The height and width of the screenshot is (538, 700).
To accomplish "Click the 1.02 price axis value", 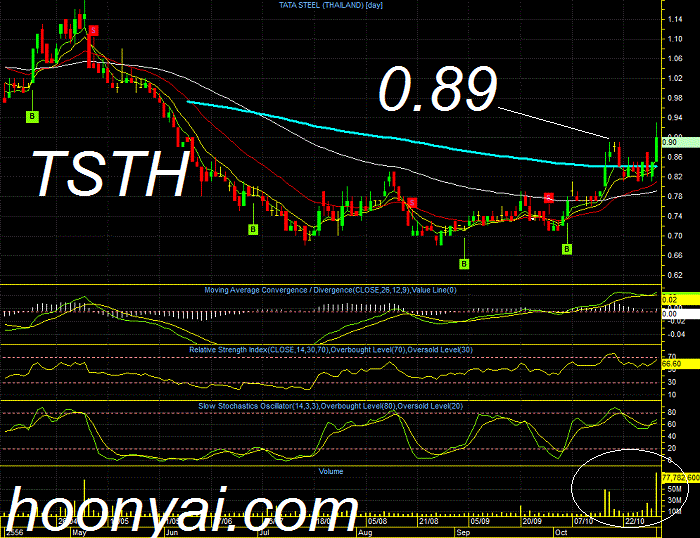I will (x=675, y=78).
